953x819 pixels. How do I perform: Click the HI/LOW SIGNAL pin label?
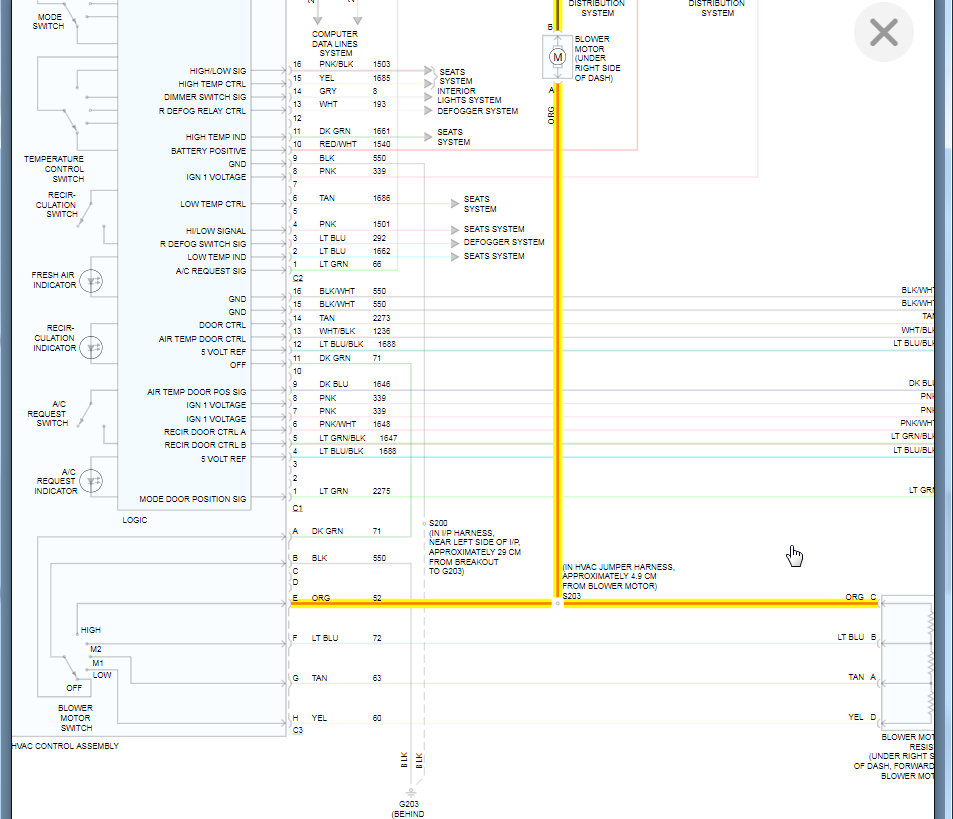pos(216,231)
